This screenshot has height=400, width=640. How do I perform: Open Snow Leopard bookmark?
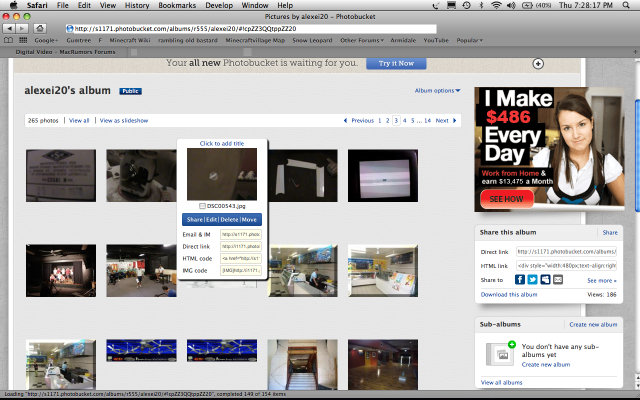pyautogui.click(x=312, y=40)
